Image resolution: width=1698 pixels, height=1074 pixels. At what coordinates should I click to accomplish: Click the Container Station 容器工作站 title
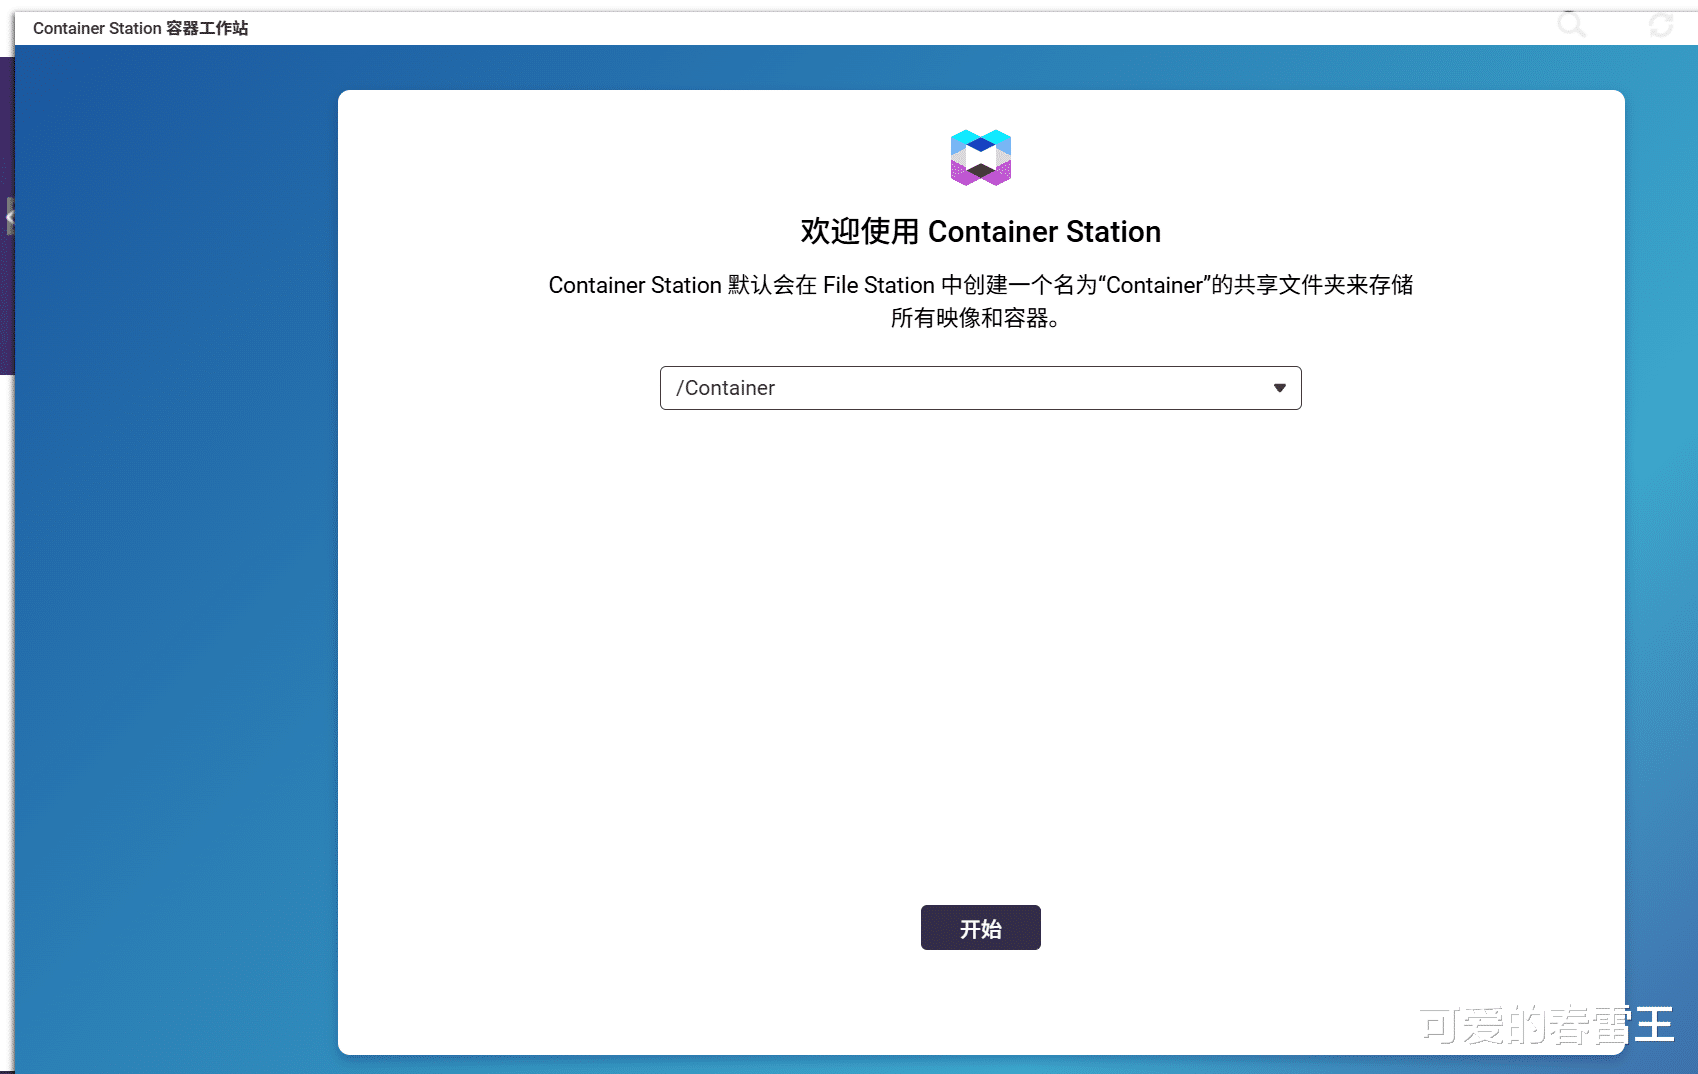(x=140, y=28)
